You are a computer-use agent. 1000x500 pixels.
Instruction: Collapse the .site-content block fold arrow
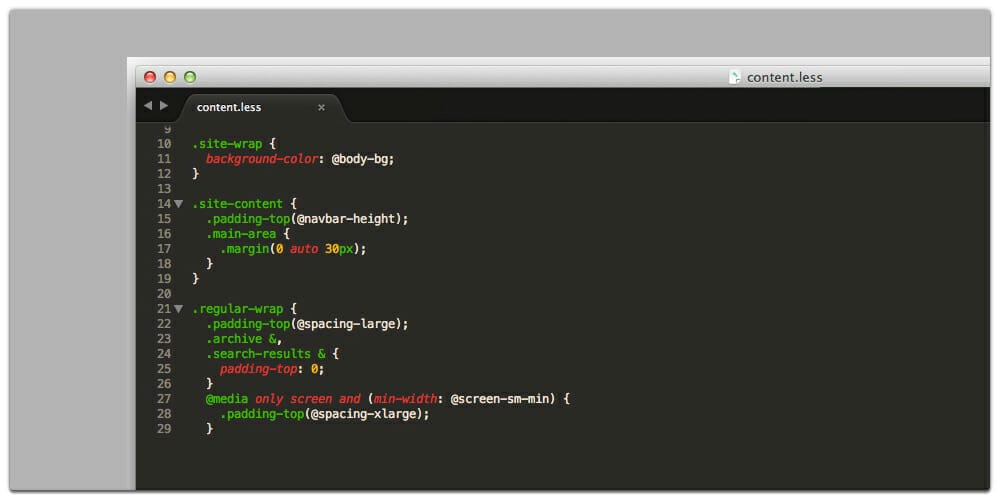coord(179,204)
